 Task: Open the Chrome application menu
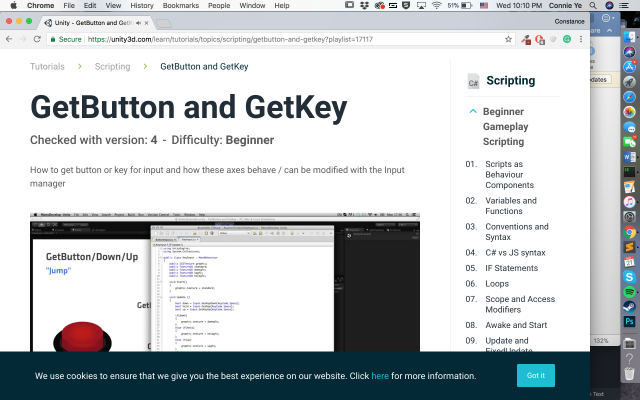(40, 5)
